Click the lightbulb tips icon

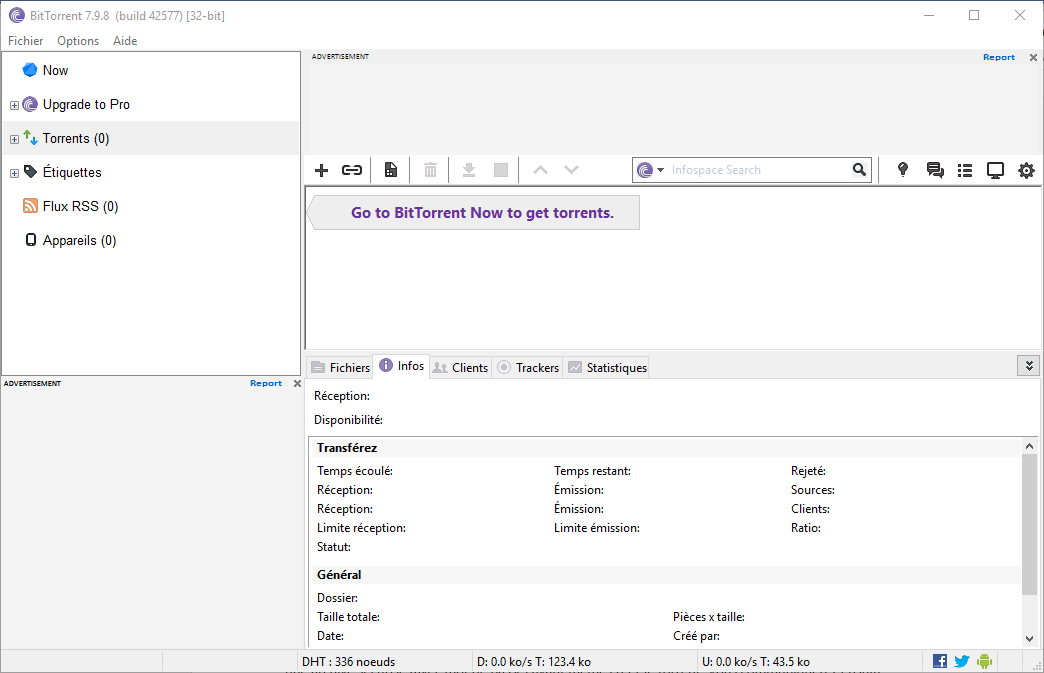coord(903,170)
